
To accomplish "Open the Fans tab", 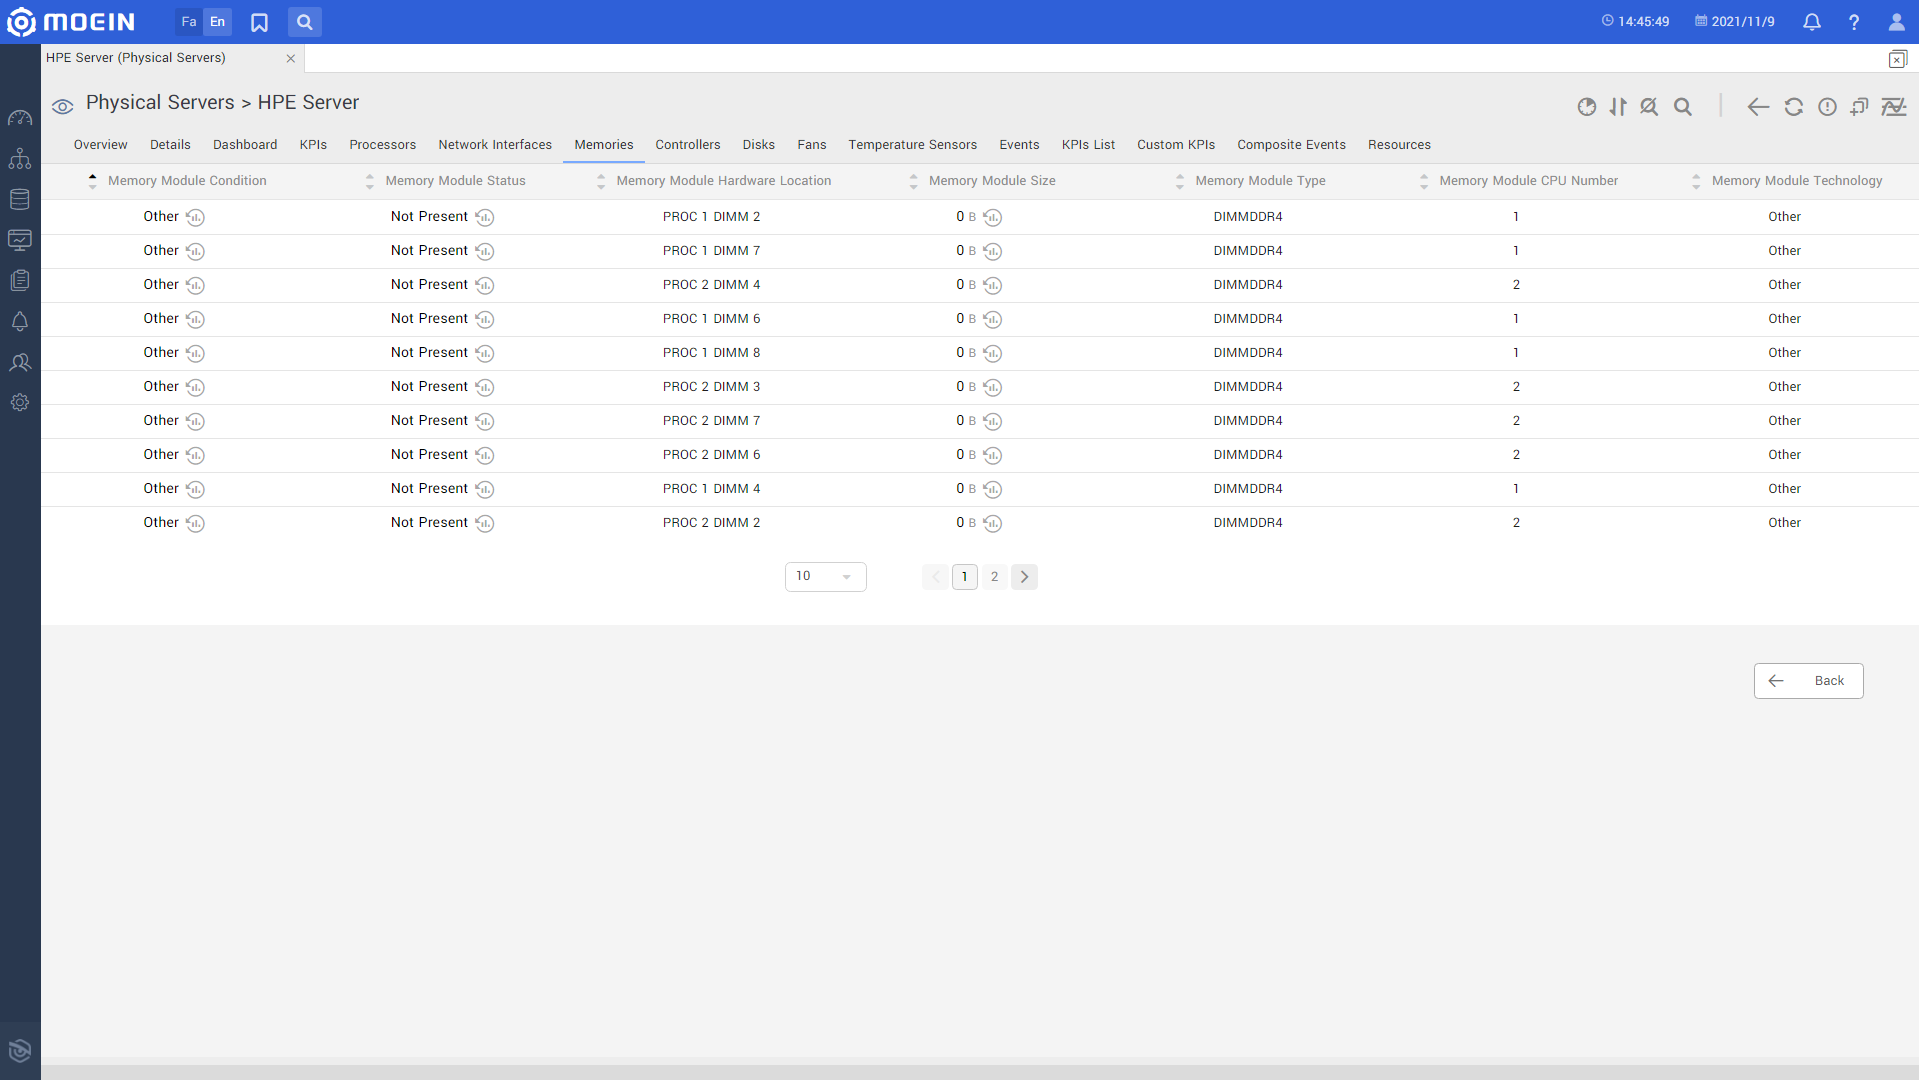I will (811, 145).
